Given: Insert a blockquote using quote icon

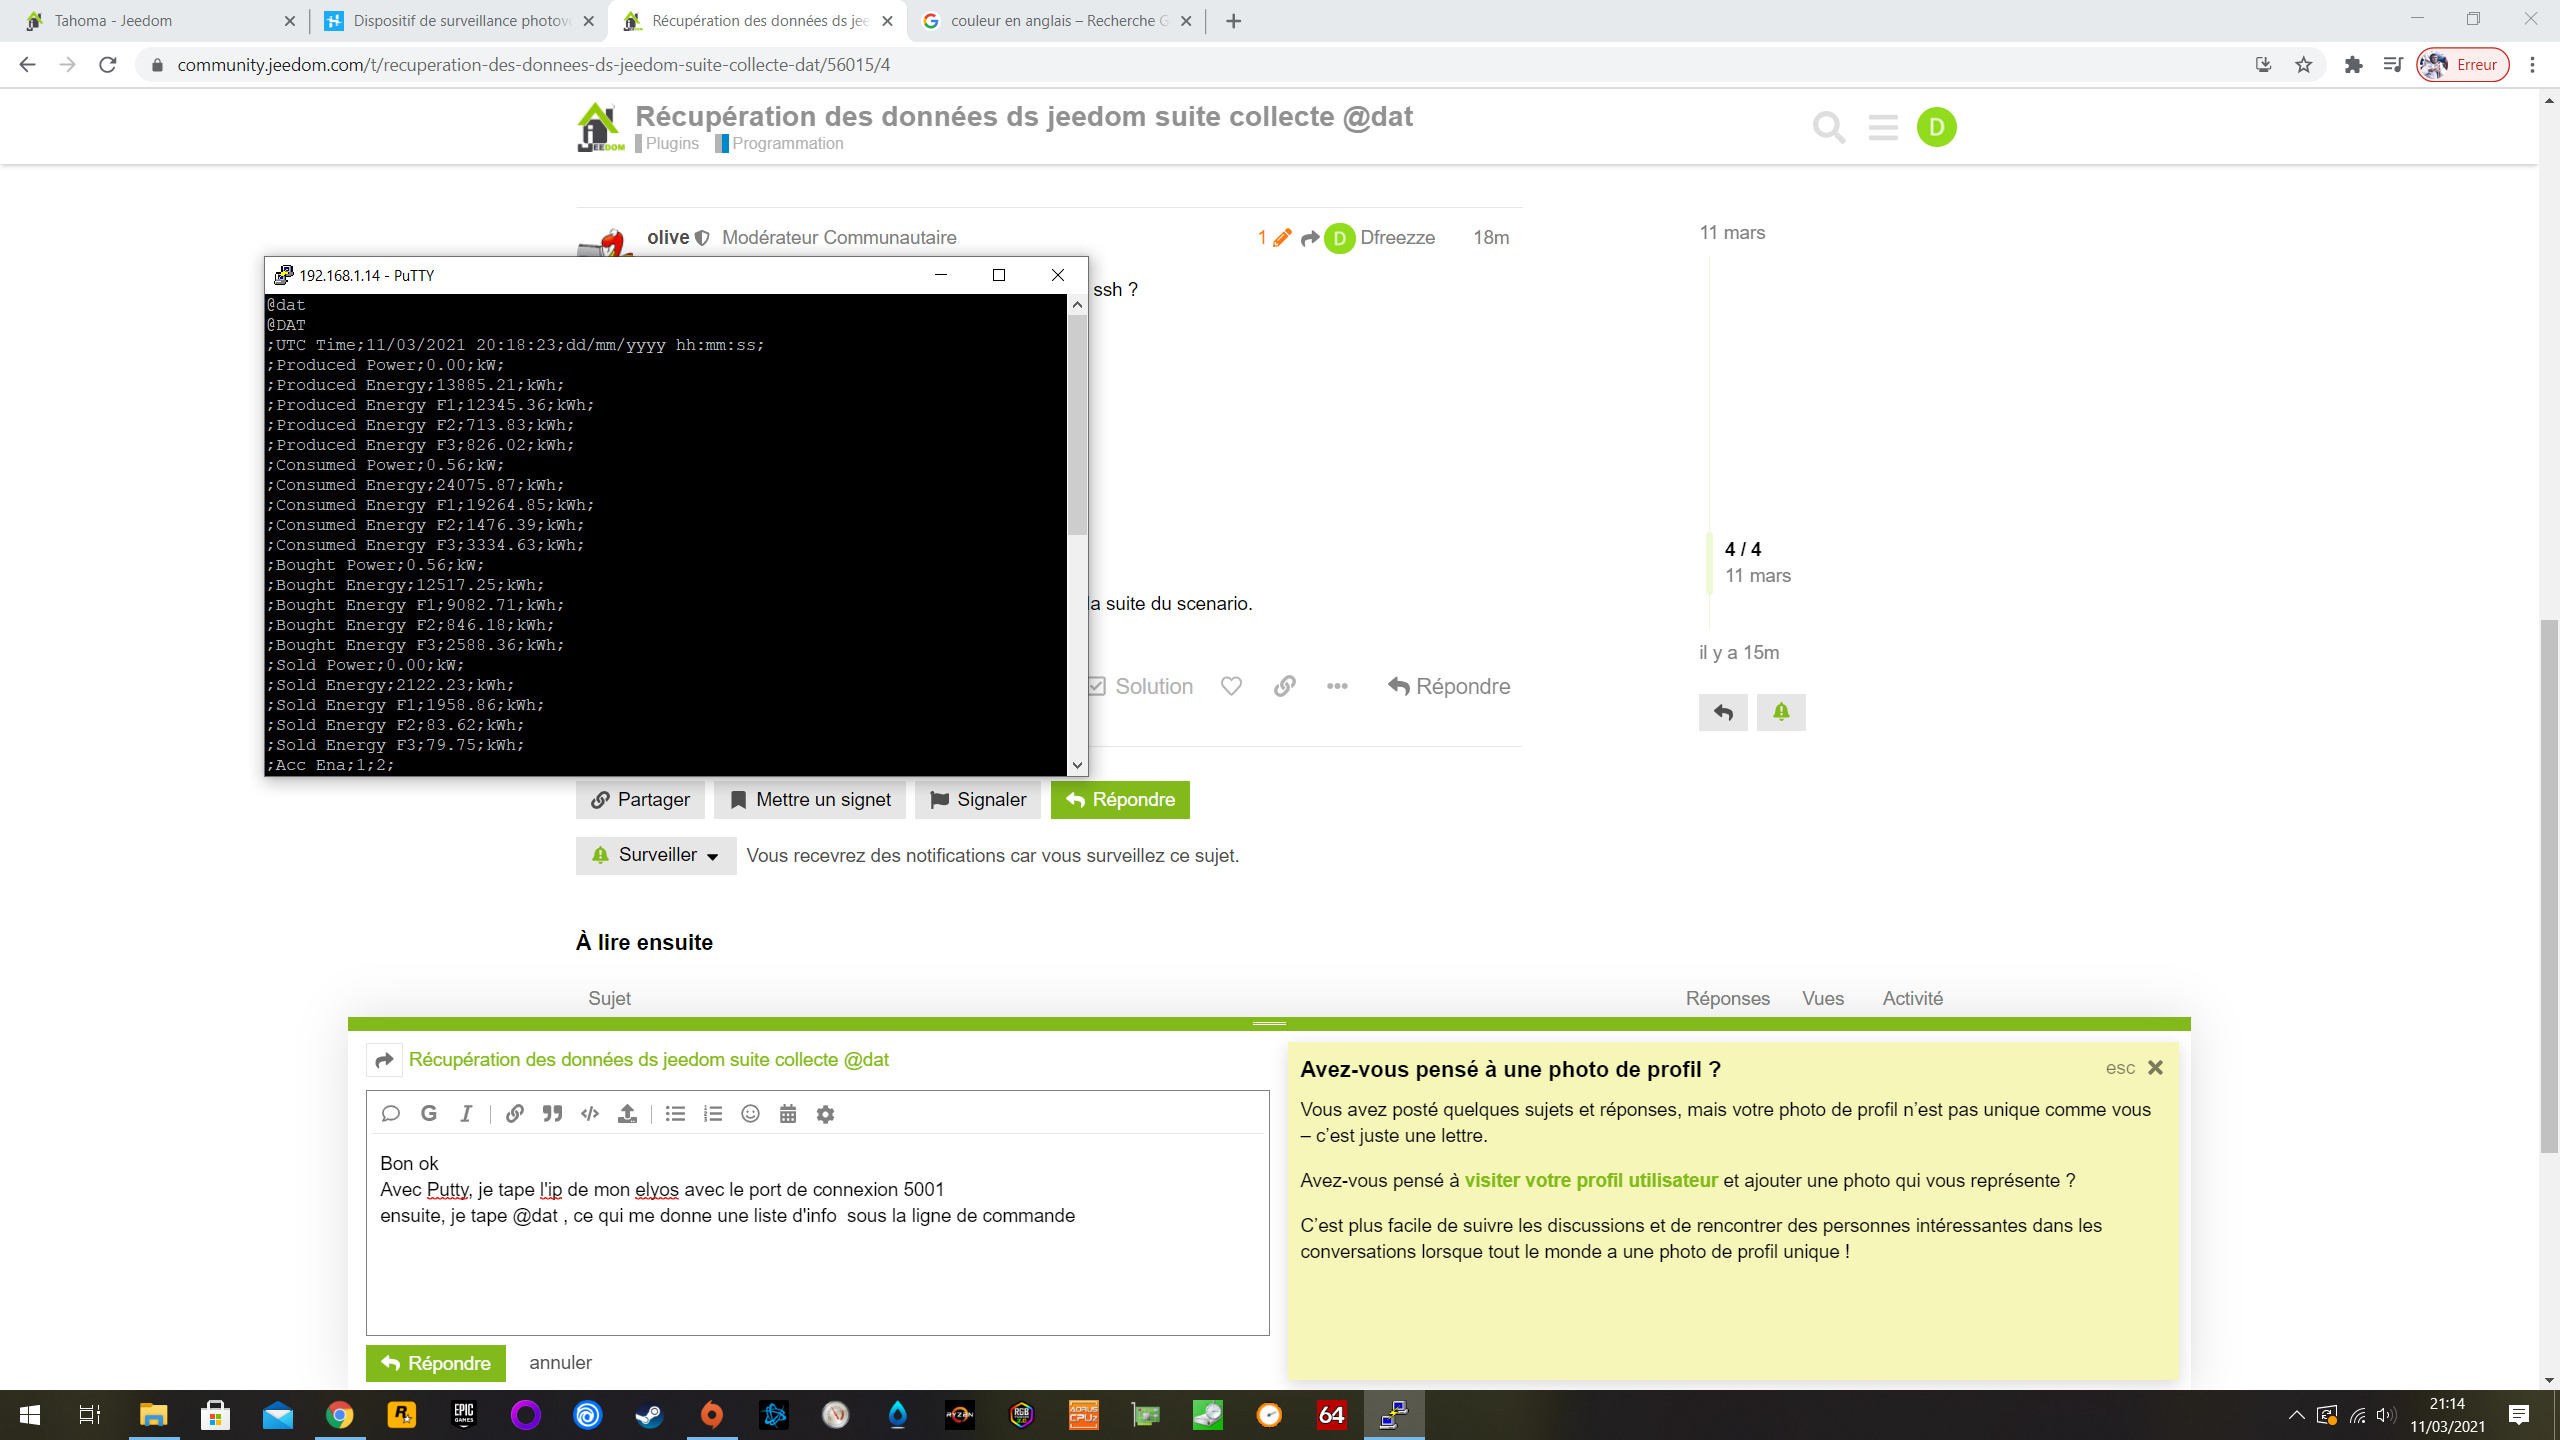Looking at the screenshot, I should 552,1114.
